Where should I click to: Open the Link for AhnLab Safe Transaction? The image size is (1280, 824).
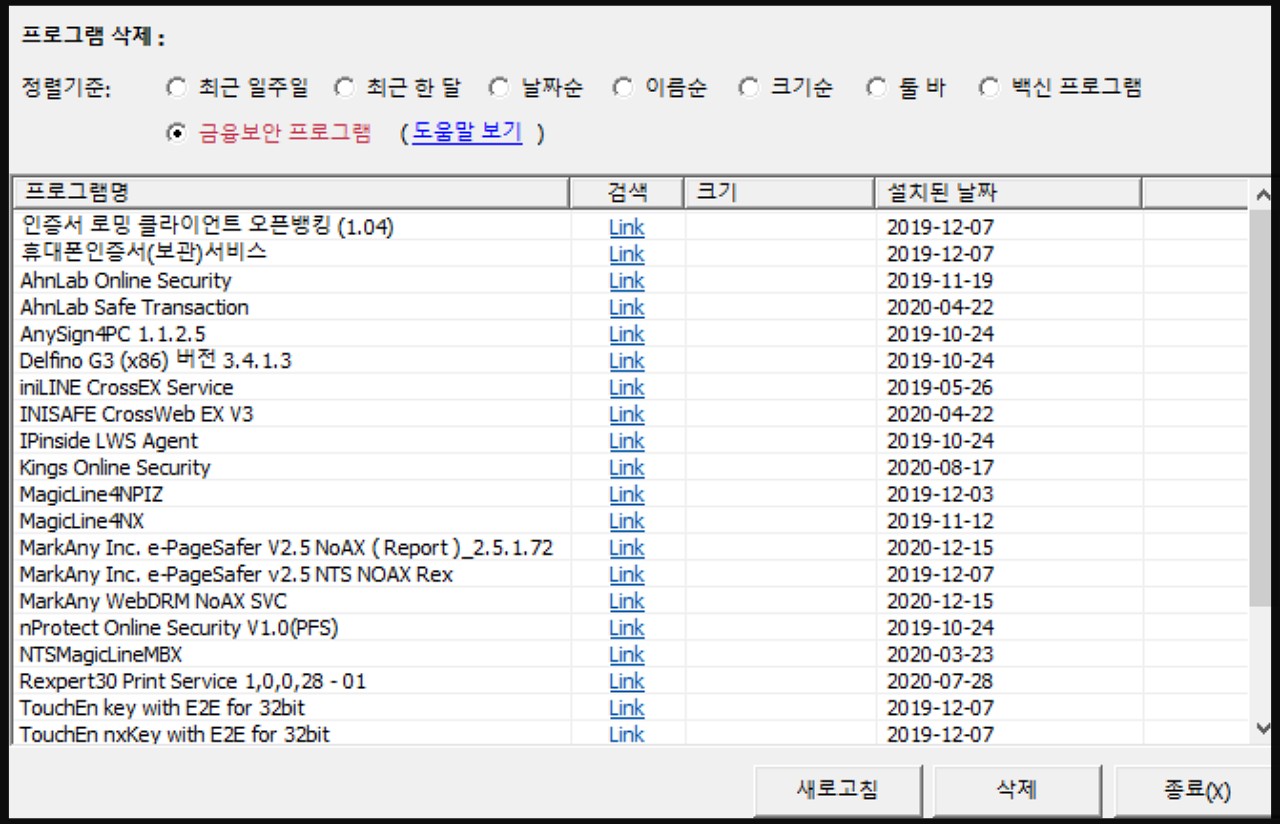point(627,307)
